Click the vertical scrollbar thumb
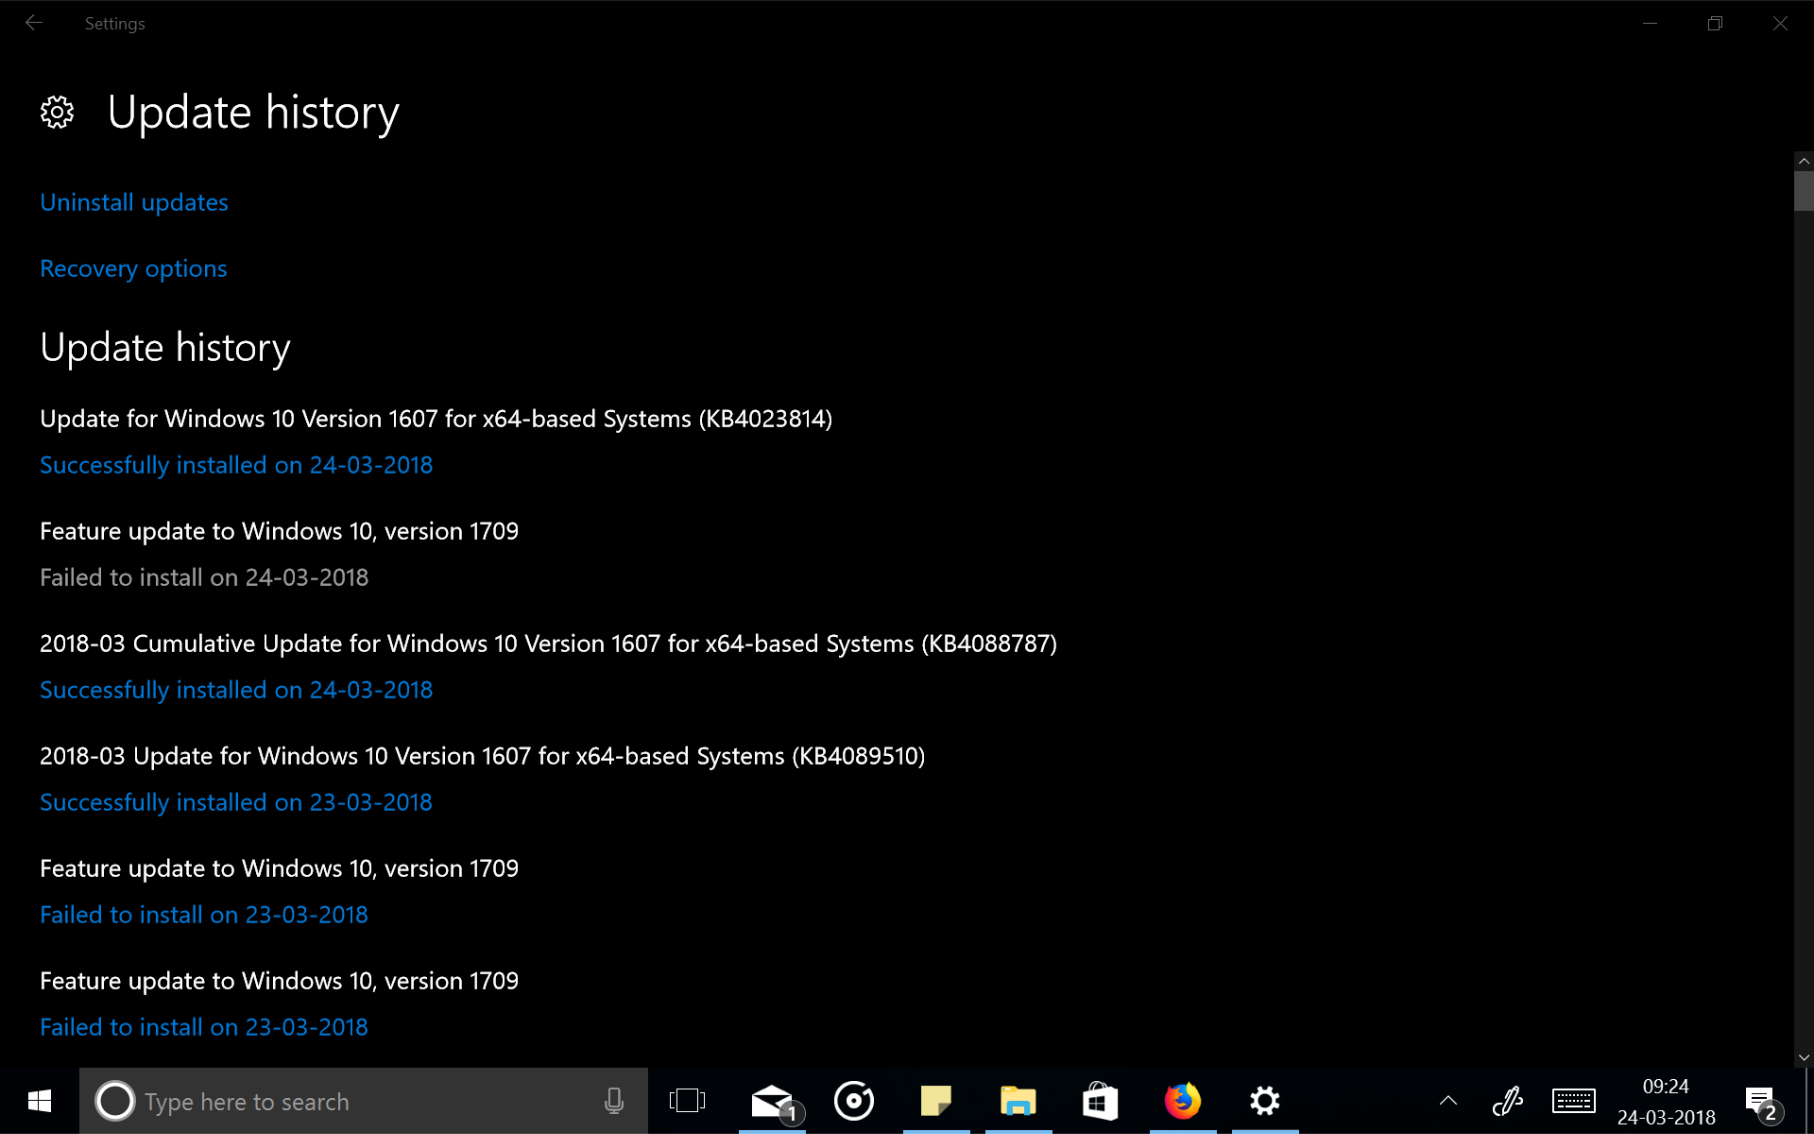 click(1803, 191)
